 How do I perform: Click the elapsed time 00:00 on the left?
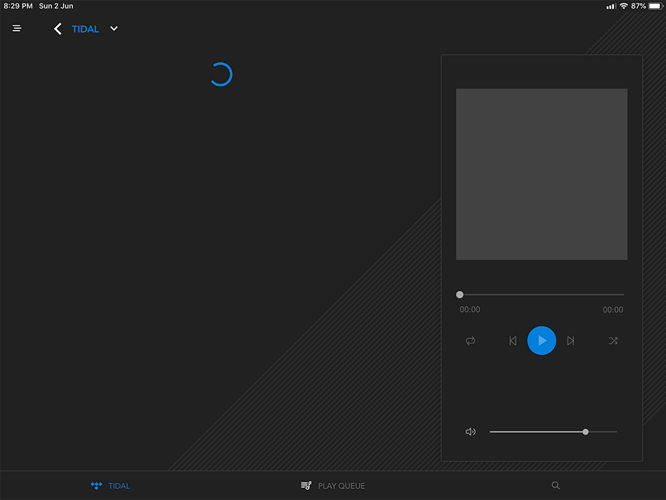[470, 310]
